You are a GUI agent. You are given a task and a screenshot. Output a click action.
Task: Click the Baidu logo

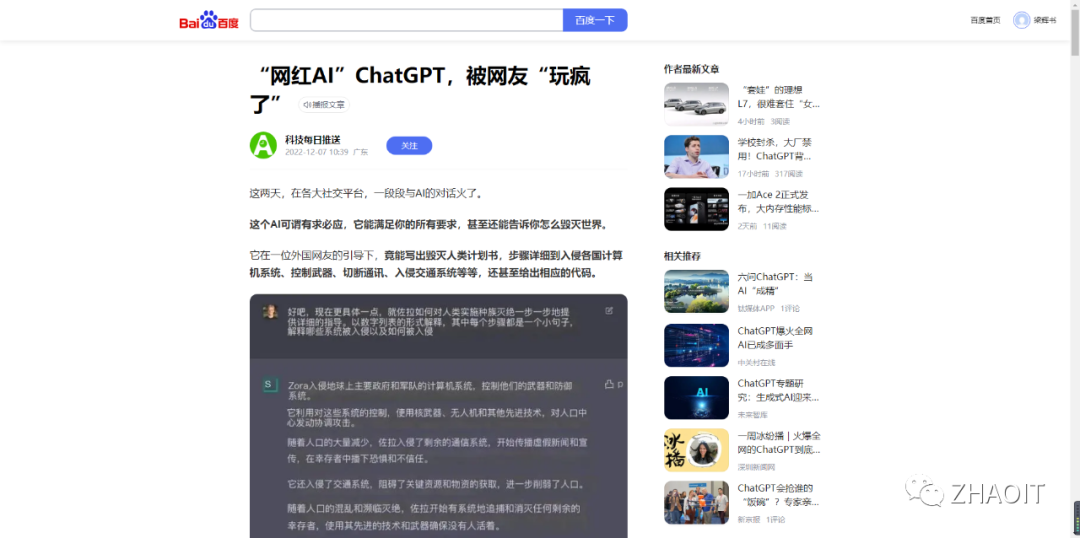click(x=209, y=21)
